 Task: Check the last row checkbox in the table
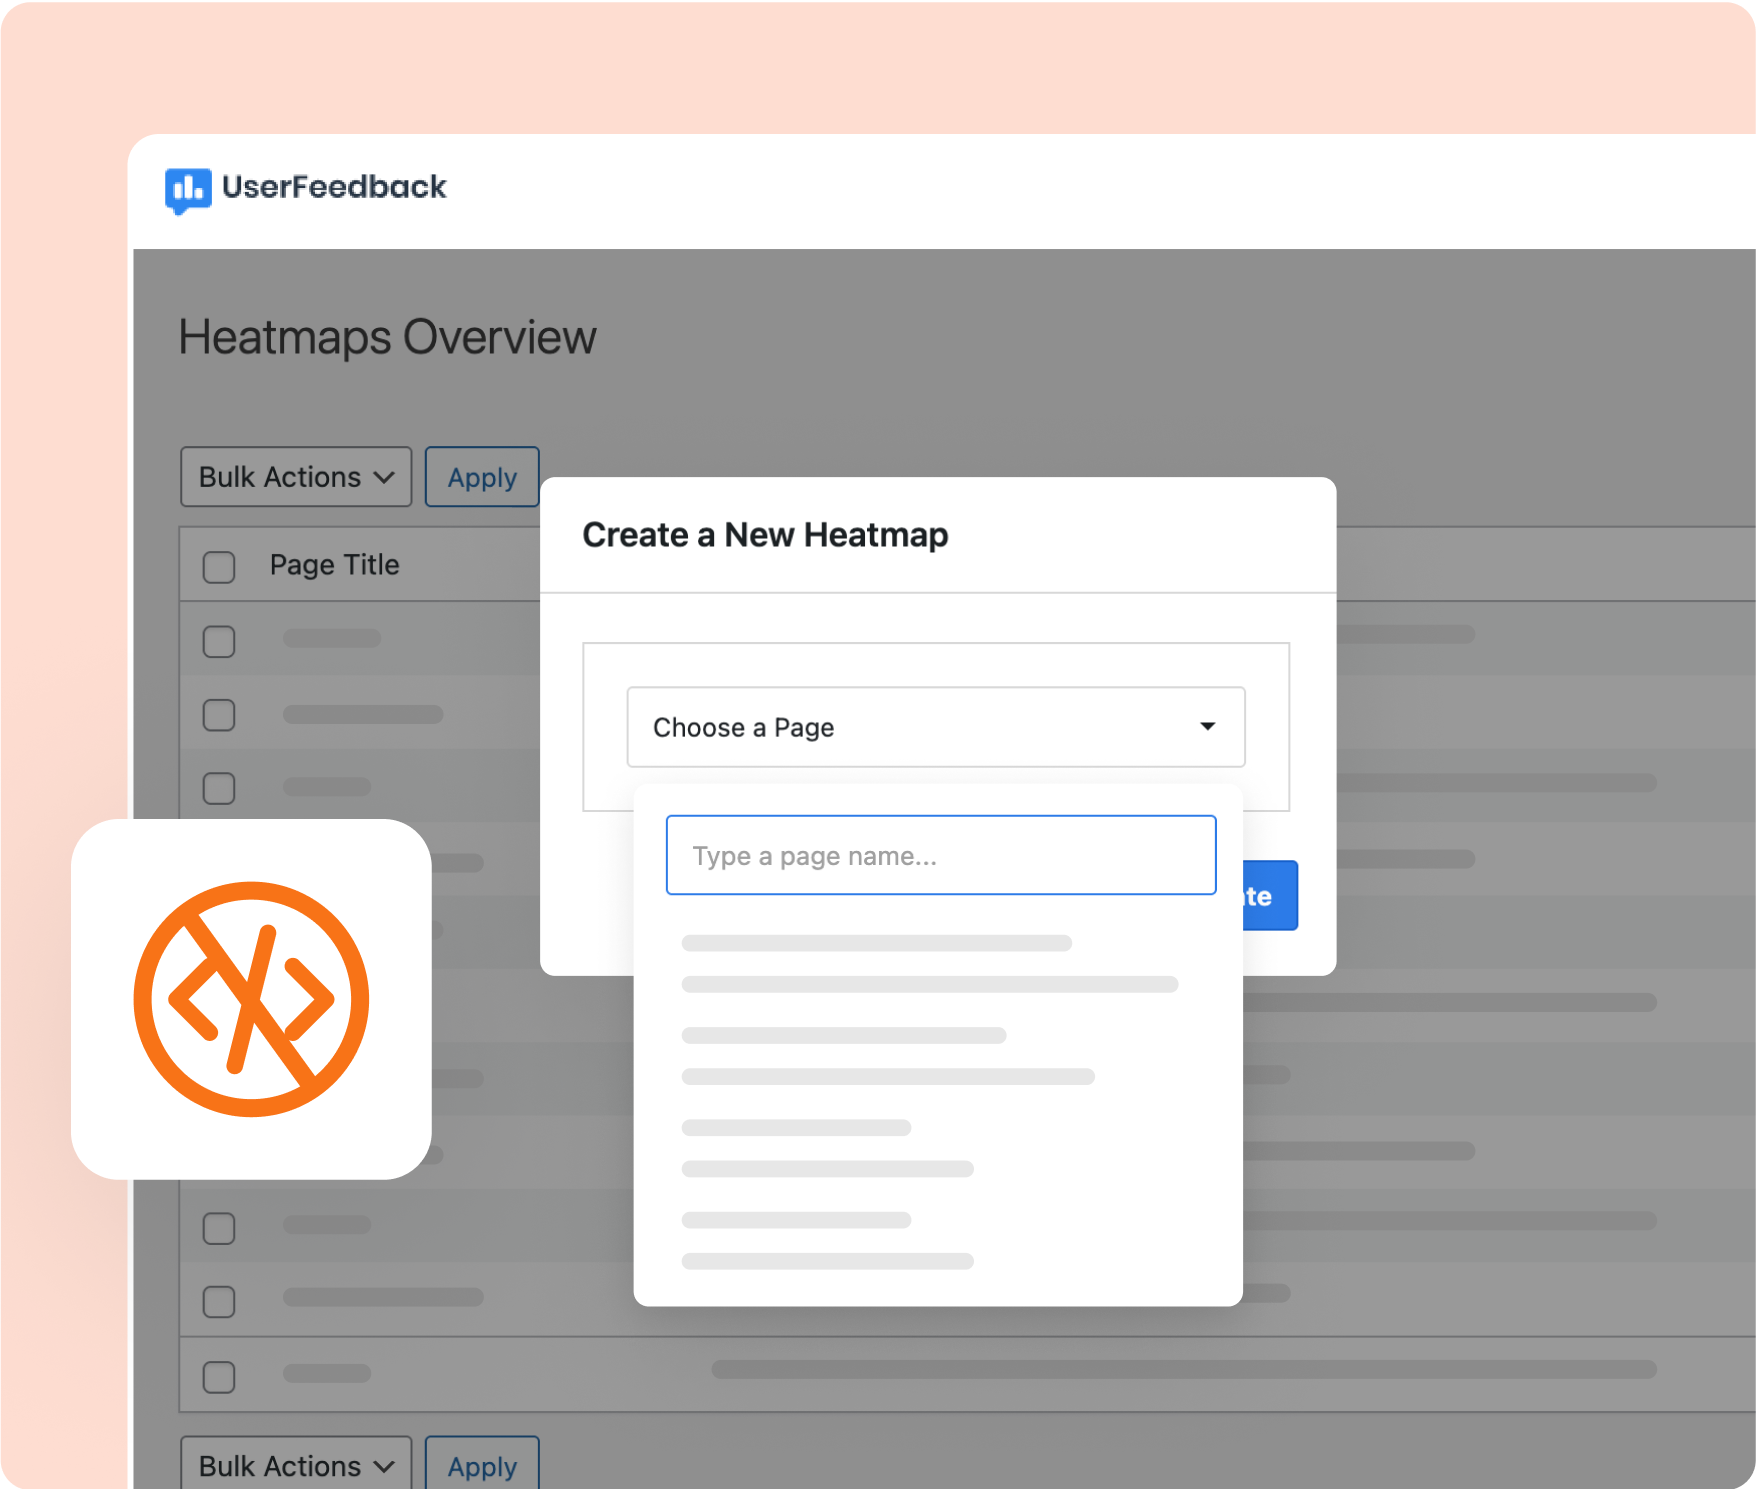(219, 1377)
